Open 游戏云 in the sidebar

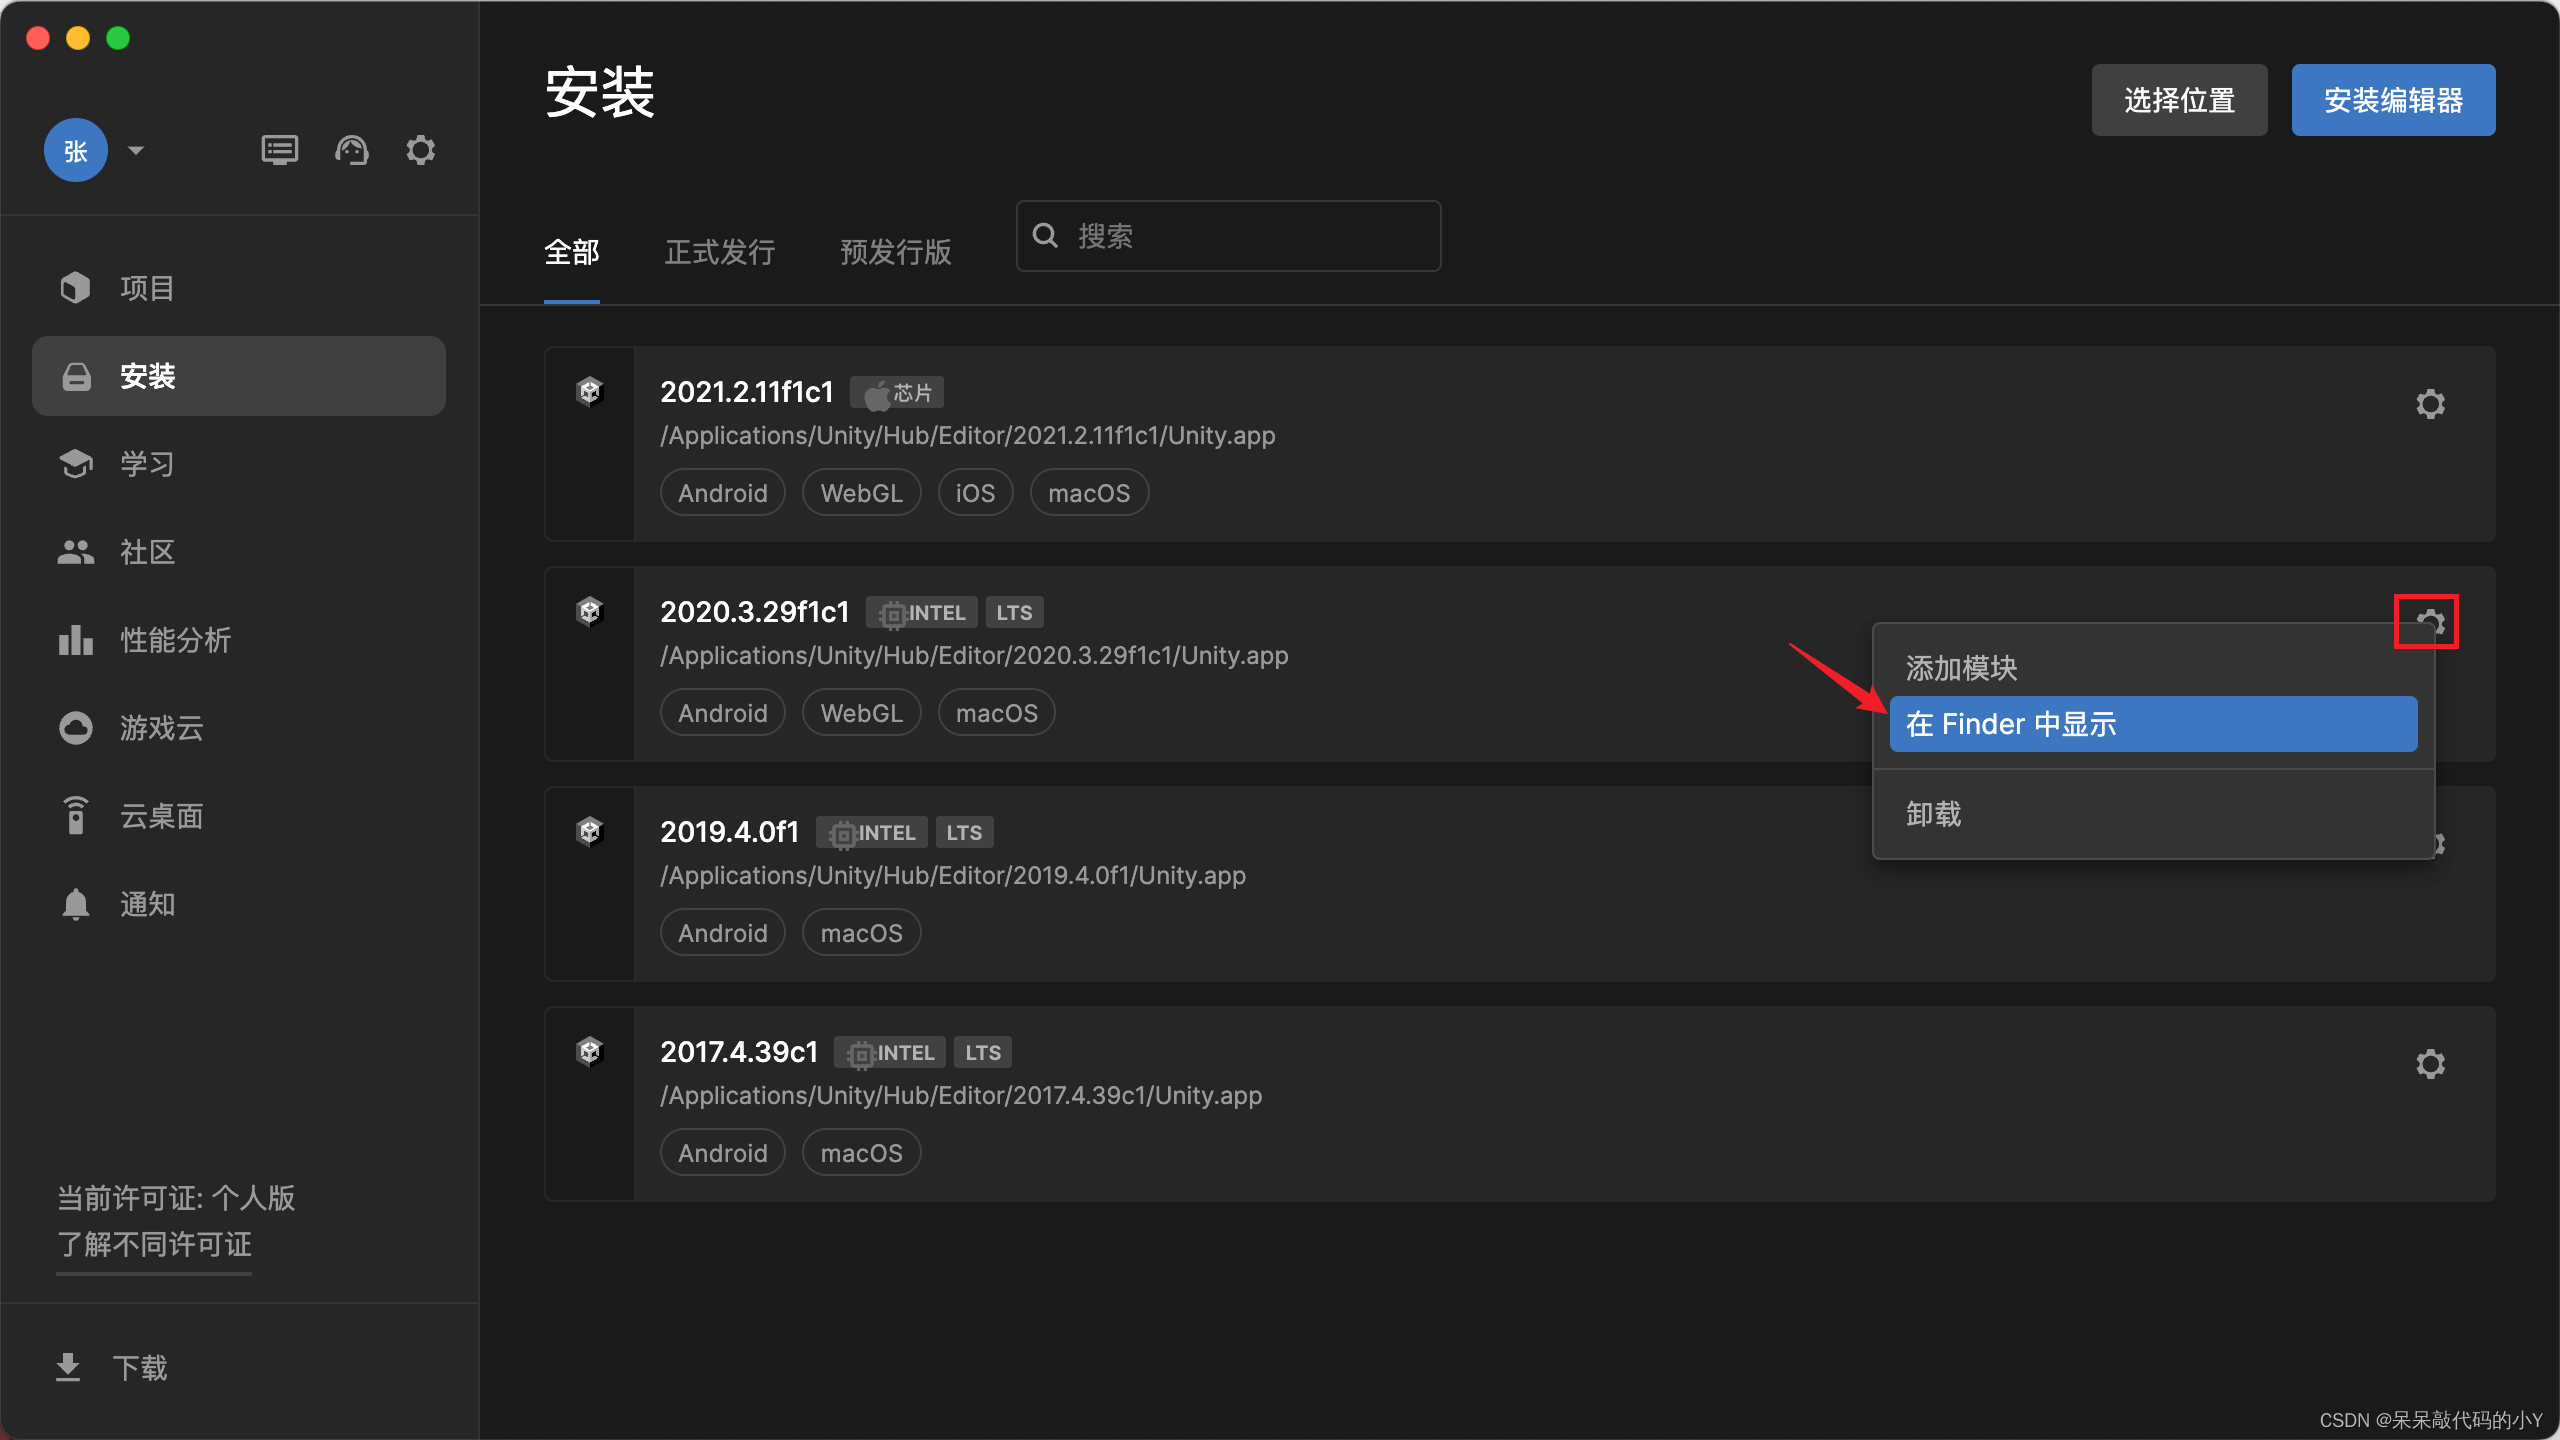(x=239, y=728)
